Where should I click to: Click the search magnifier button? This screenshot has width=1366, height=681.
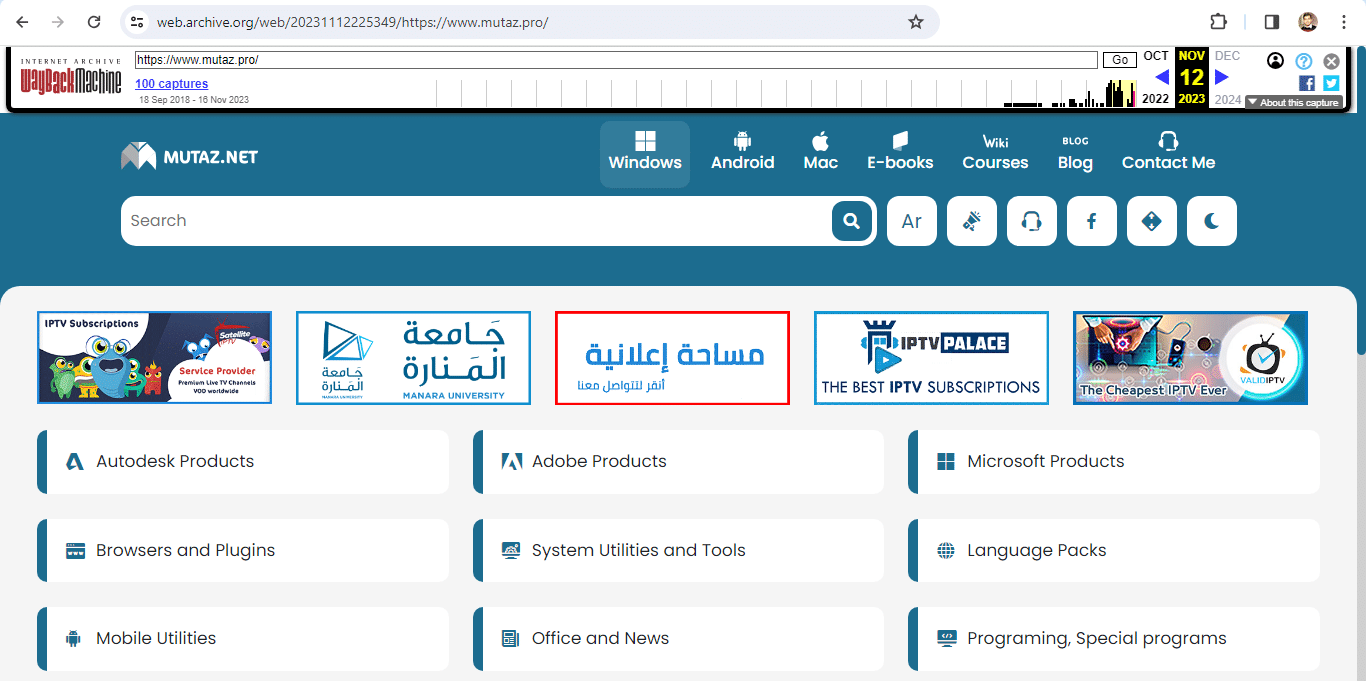pyautogui.click(x=851, y=221)
